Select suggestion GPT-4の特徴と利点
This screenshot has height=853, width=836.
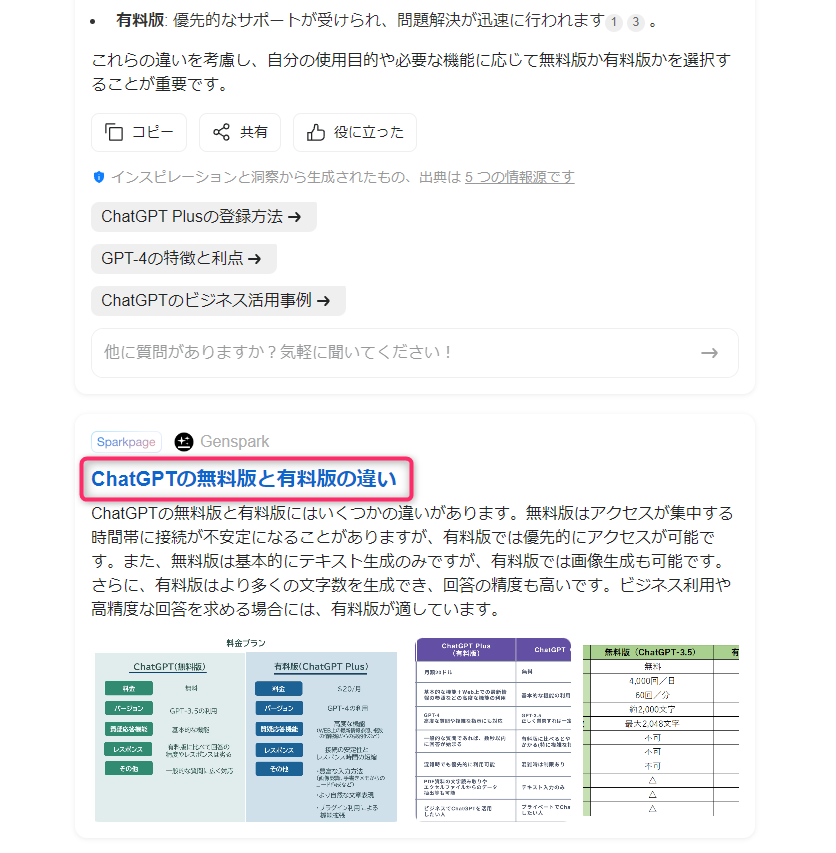point(184,258)
